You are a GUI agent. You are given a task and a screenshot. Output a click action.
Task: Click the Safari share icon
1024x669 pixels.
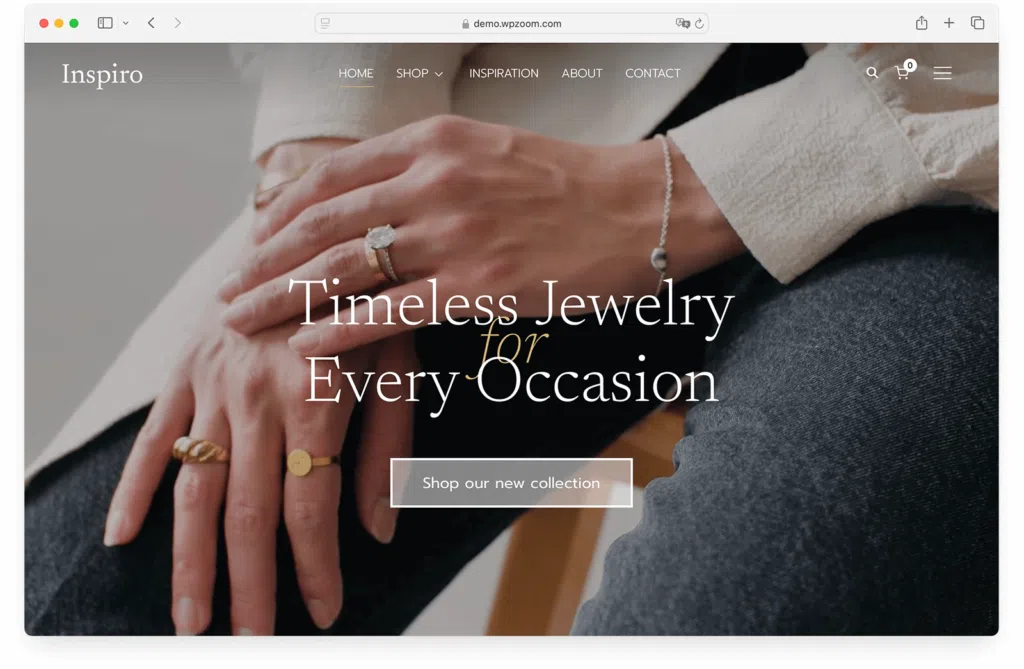coord(921,23)
